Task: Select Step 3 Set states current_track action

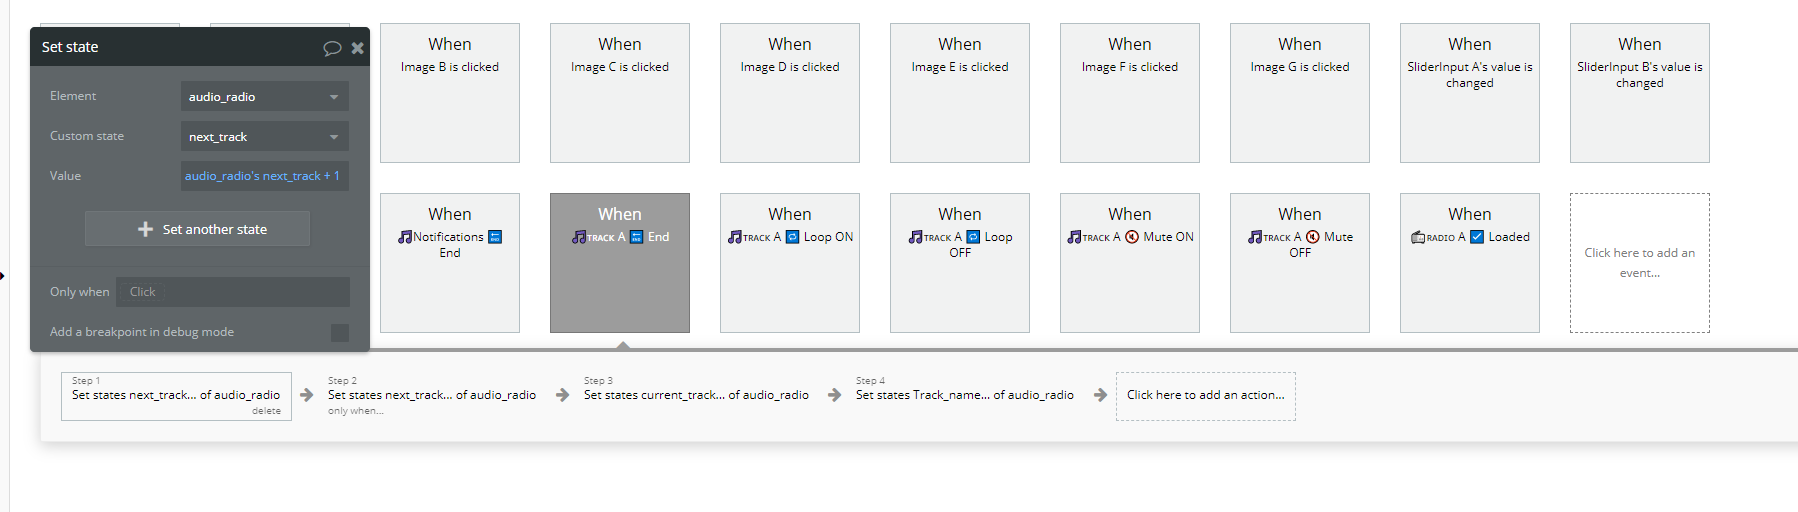Action: [x=696, y=395]
